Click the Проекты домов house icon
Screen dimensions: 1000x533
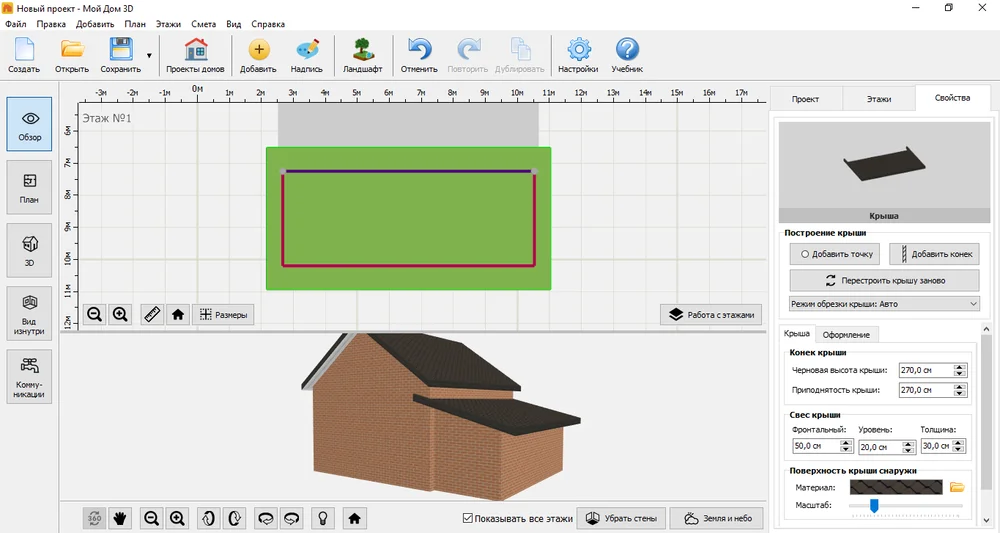(195, 55)
